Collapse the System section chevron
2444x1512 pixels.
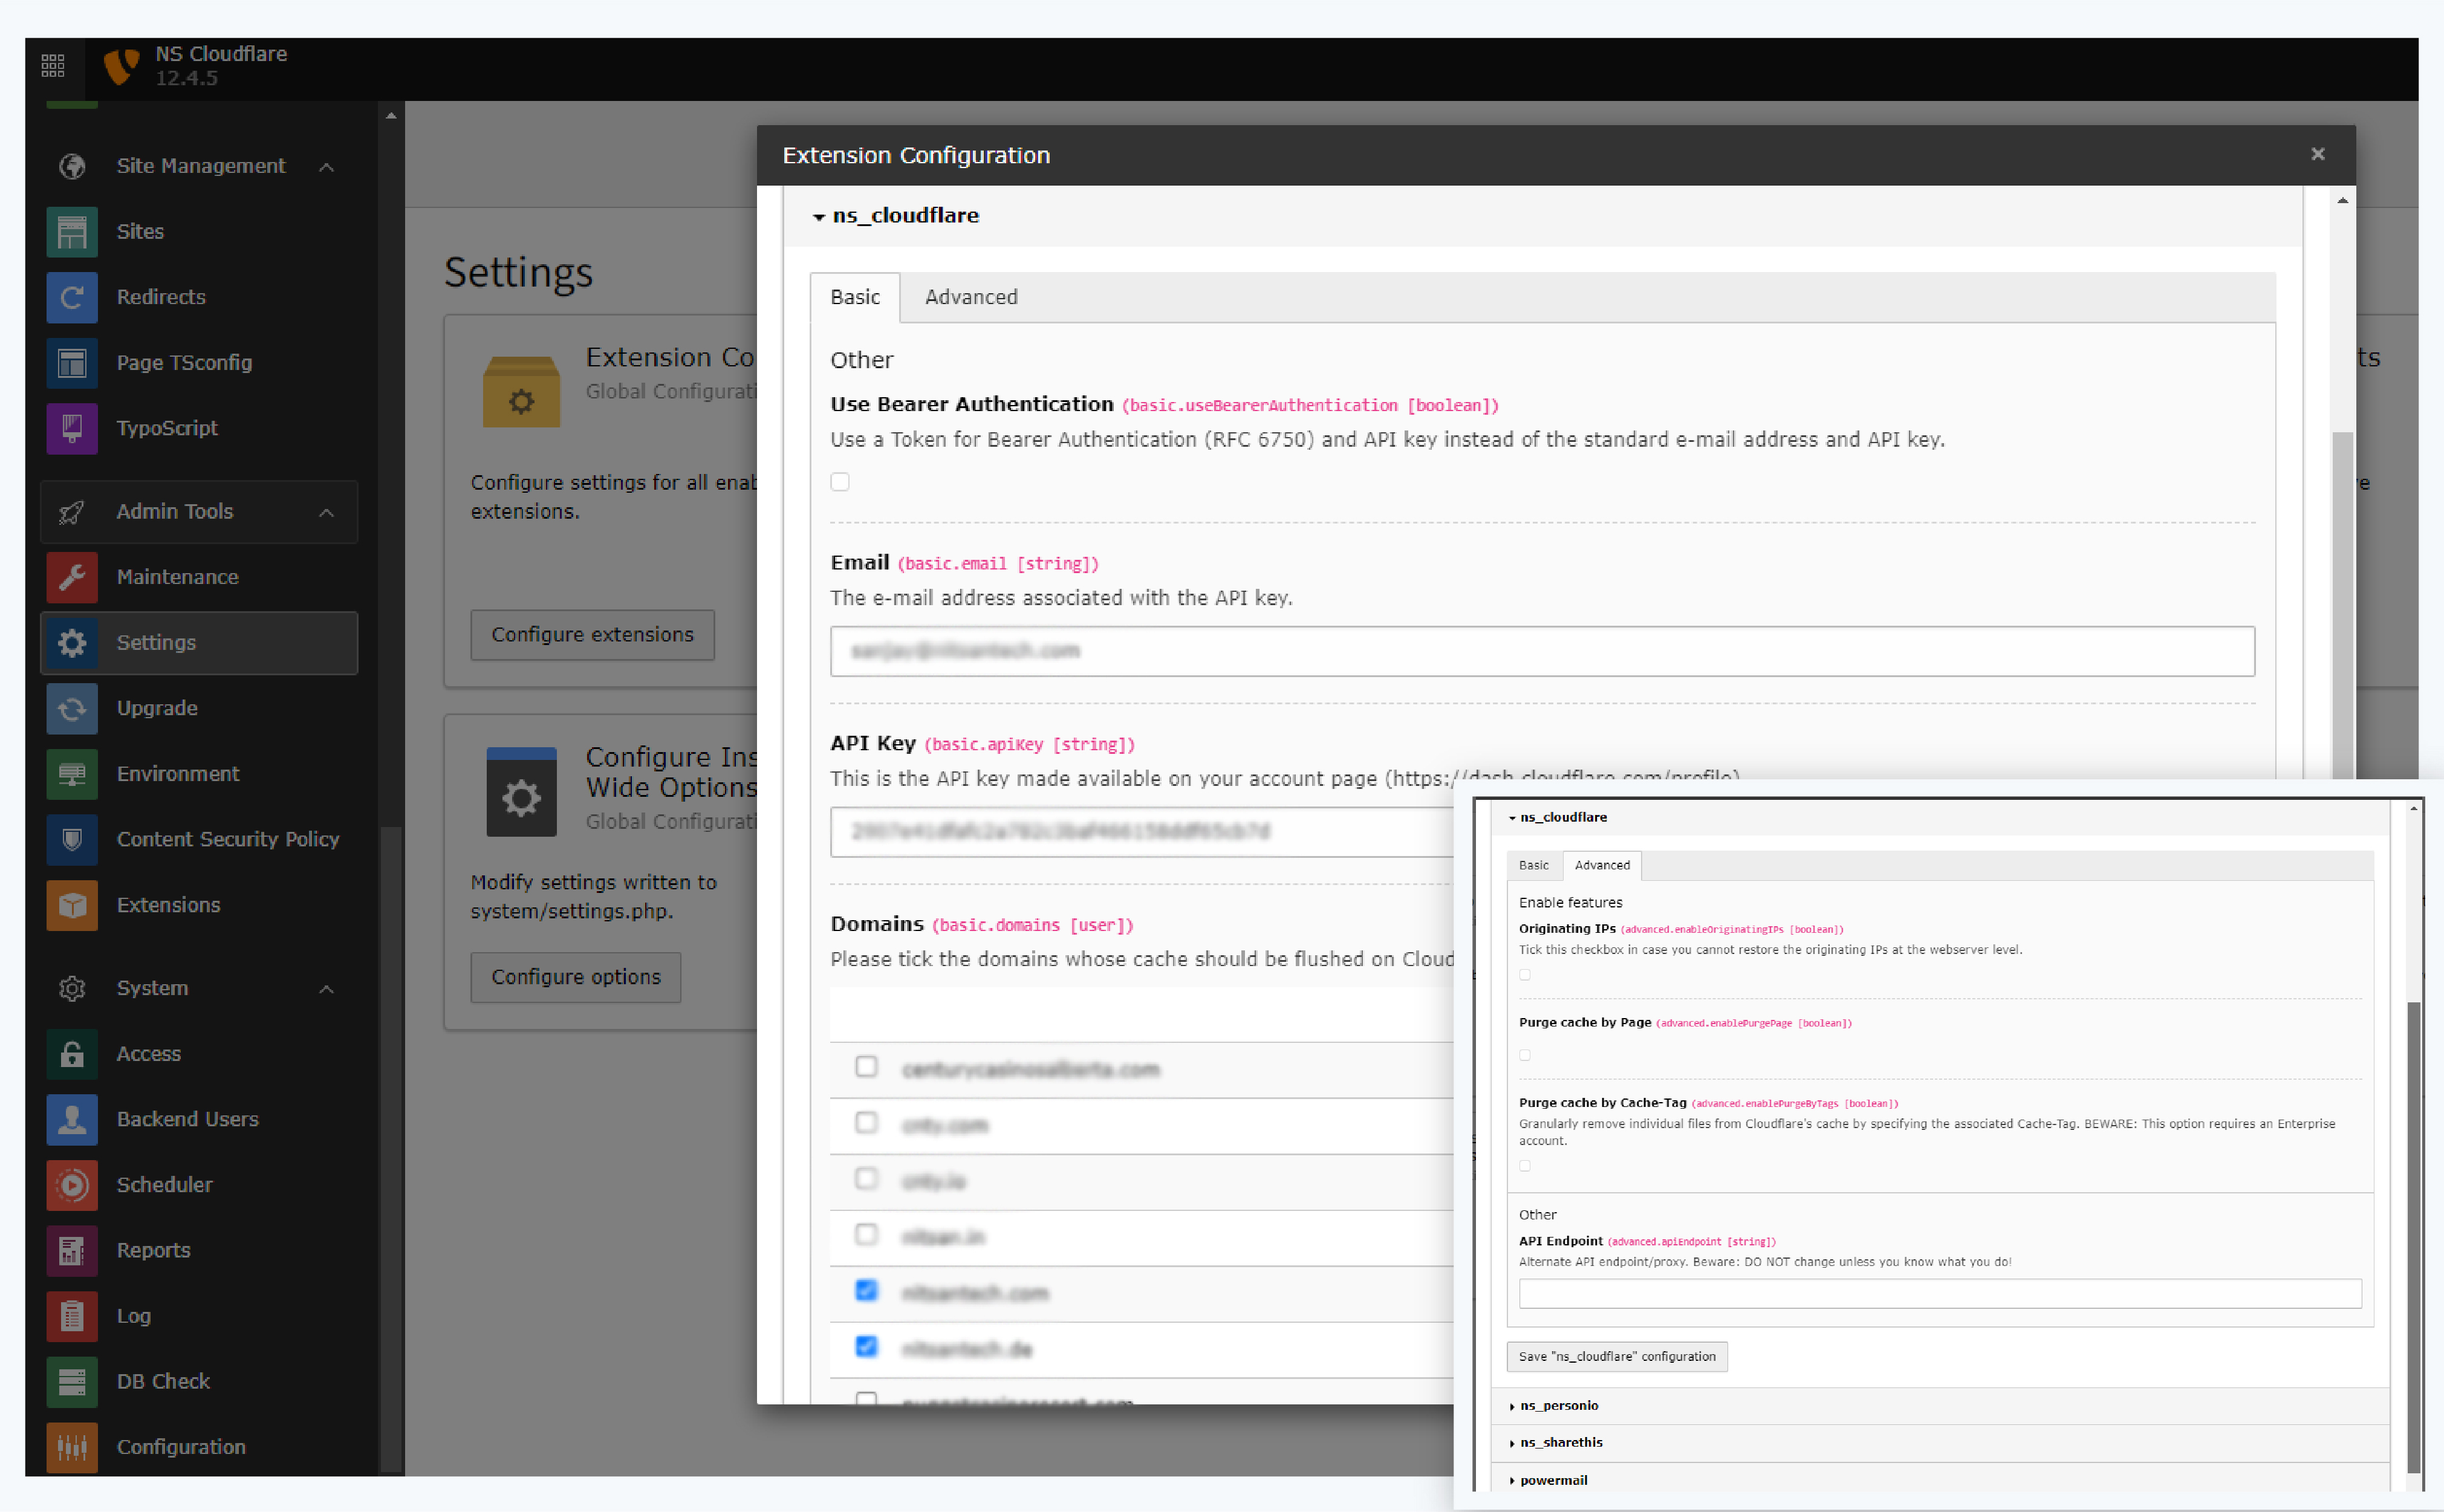326,989
